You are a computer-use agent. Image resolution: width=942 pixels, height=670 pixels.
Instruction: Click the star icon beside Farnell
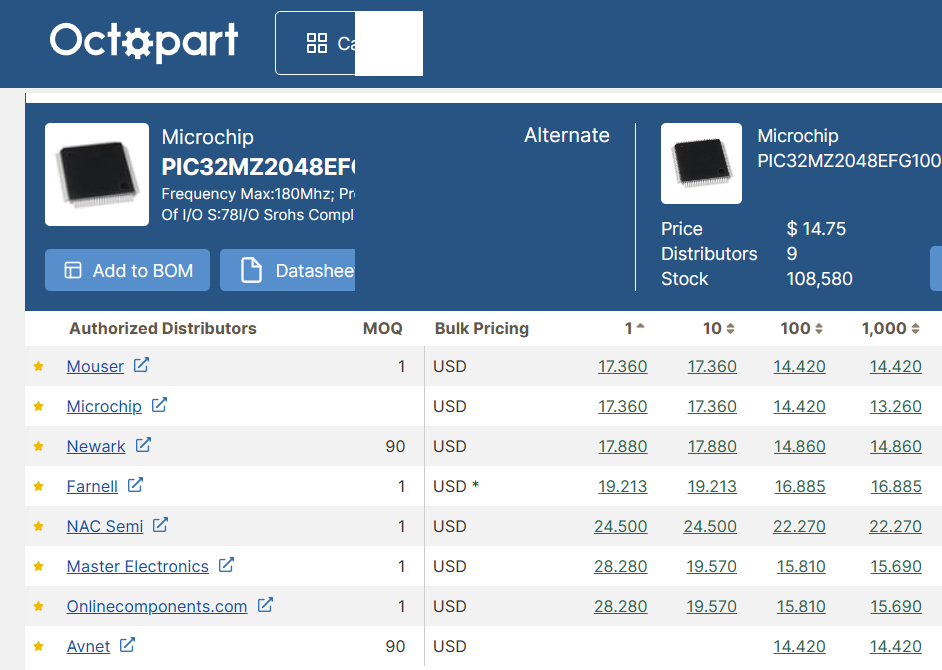38,486
